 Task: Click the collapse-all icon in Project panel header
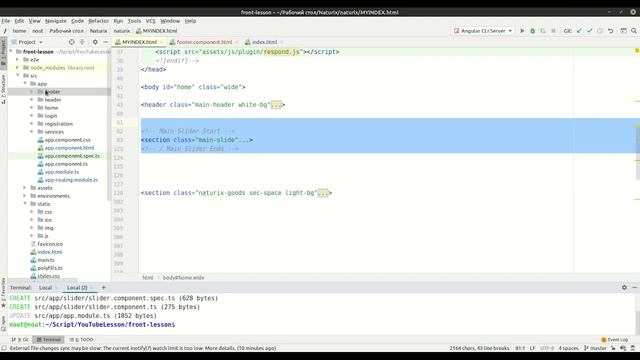(x=82, y=42)
